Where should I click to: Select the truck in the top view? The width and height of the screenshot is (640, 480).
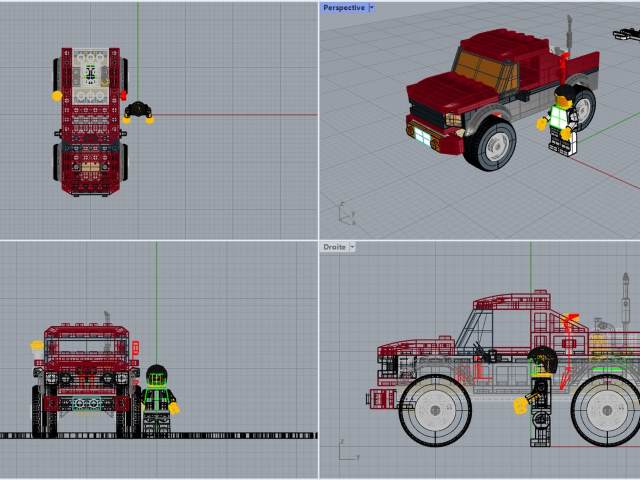click(x=91, y=122)
